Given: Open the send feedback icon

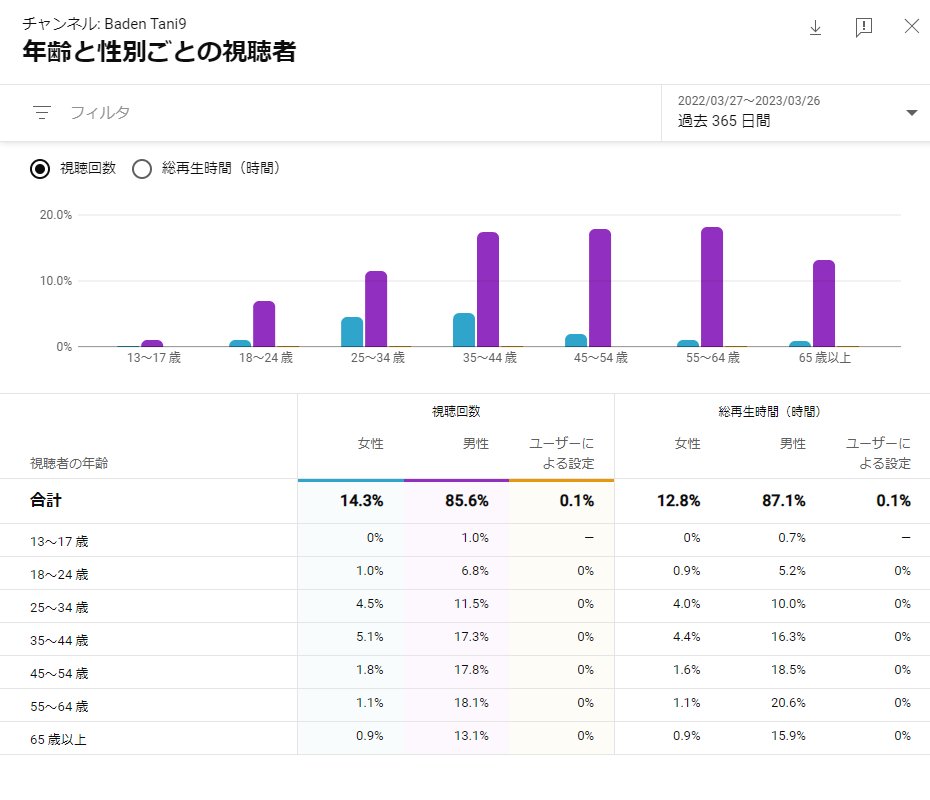Looking at the screenshot, I should (864, 27).
